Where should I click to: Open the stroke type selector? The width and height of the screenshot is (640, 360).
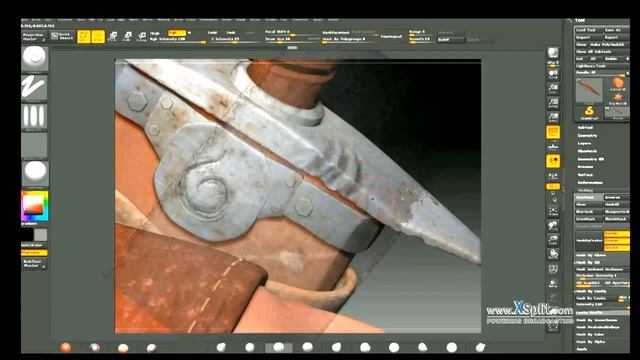click(35, 88)
